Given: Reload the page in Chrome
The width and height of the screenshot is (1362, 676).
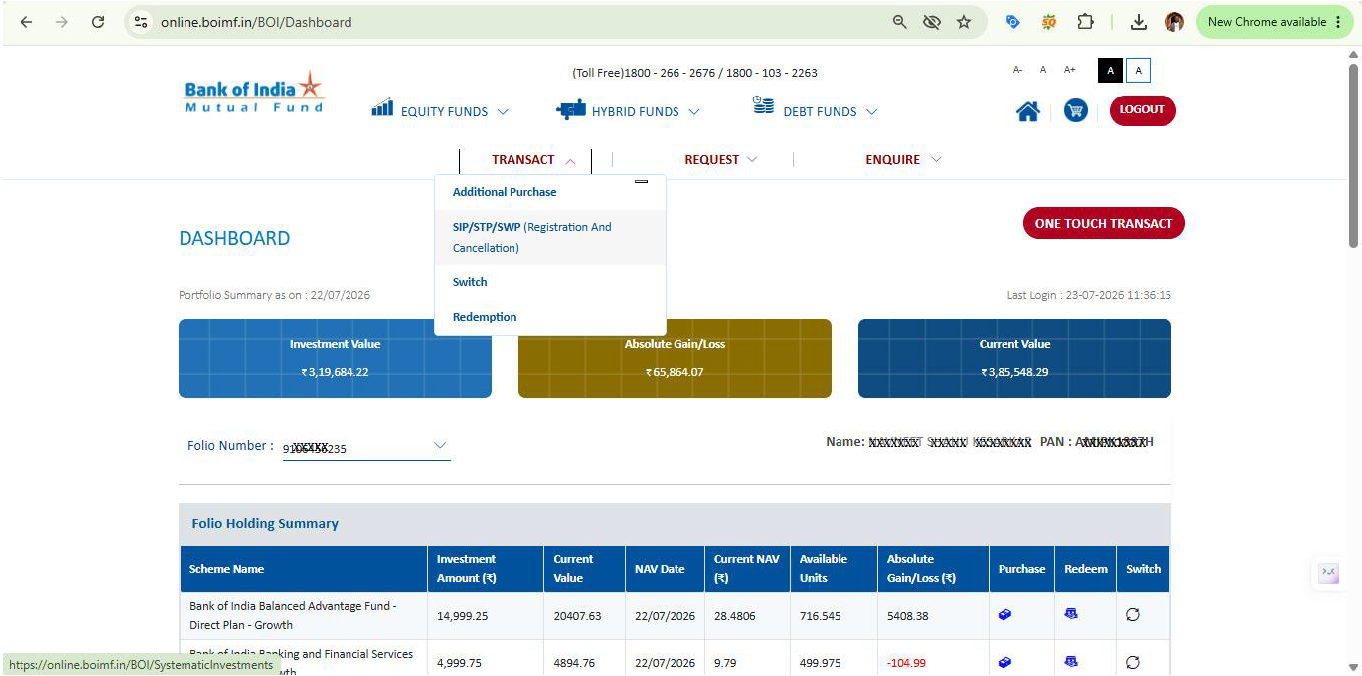Looking at the screenshot, I should 98,22.
